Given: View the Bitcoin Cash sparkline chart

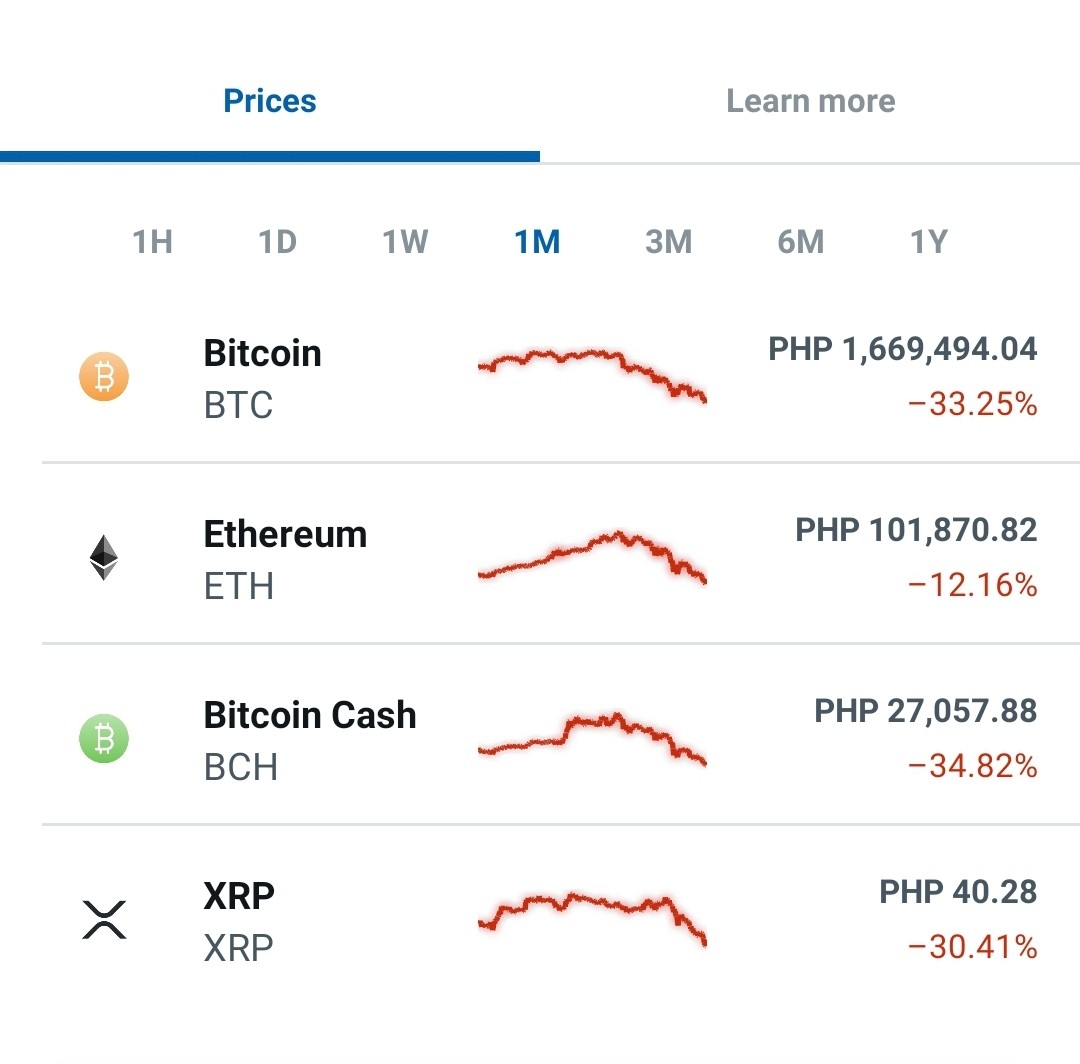Looking at the screenshot, I should pyautogui.click(x=592, y=738).
